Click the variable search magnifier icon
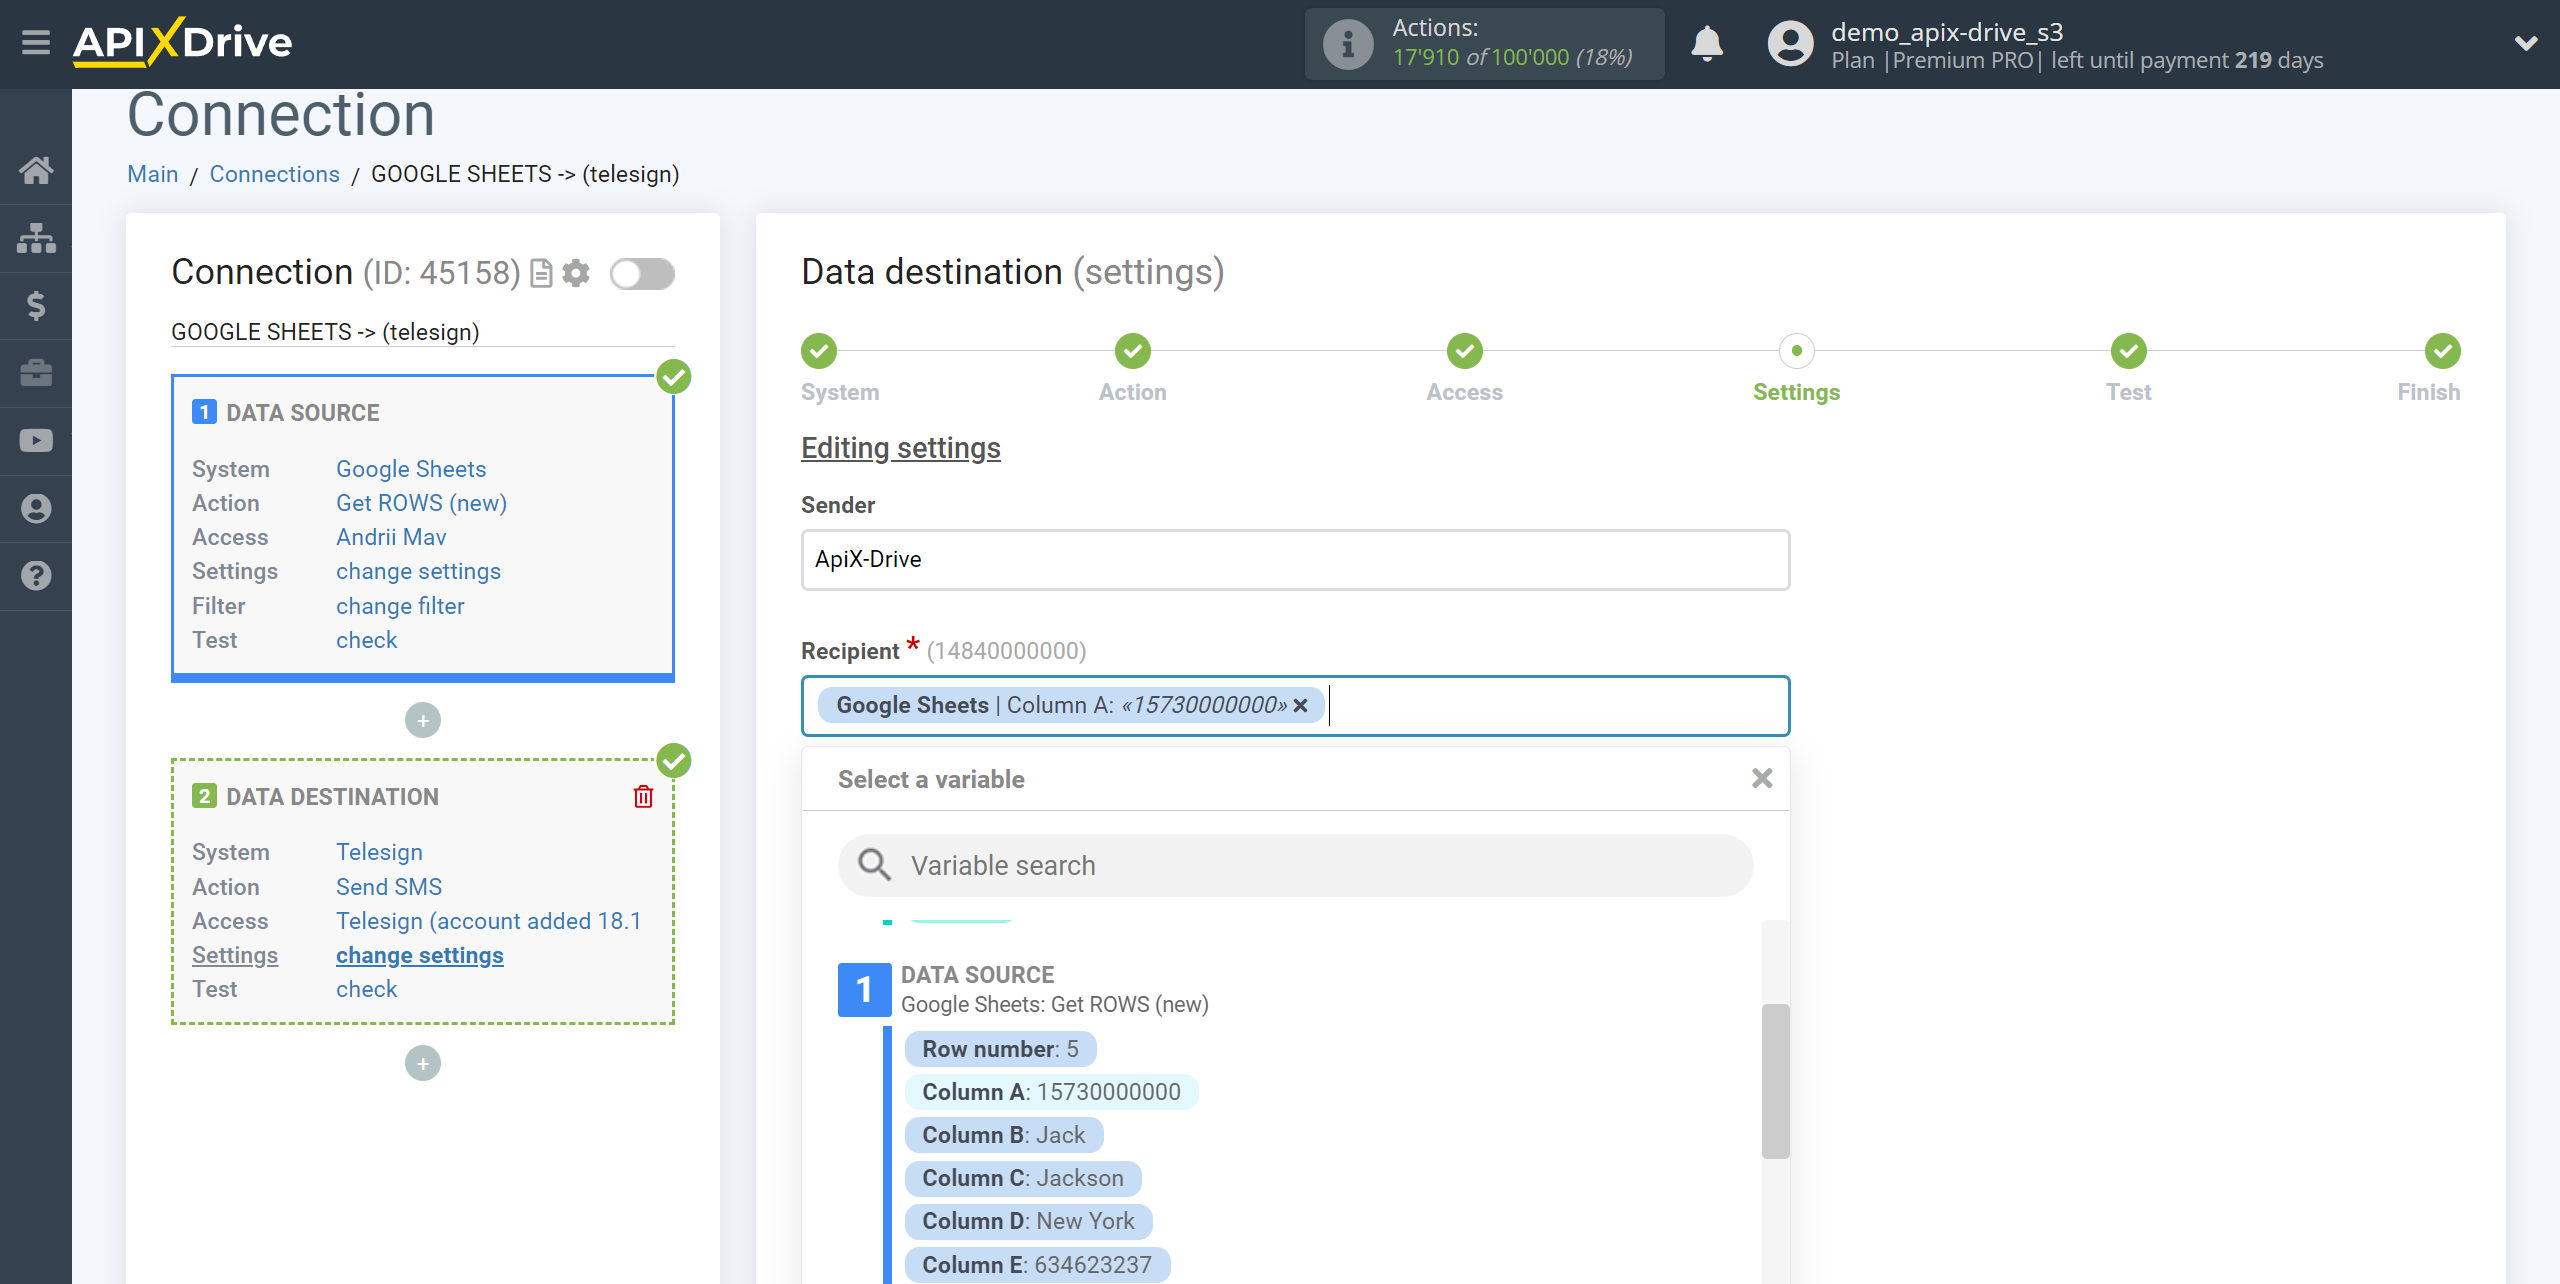Image resolution: width=2560 pixels, height=1284 pixels. tap(875, 865)
